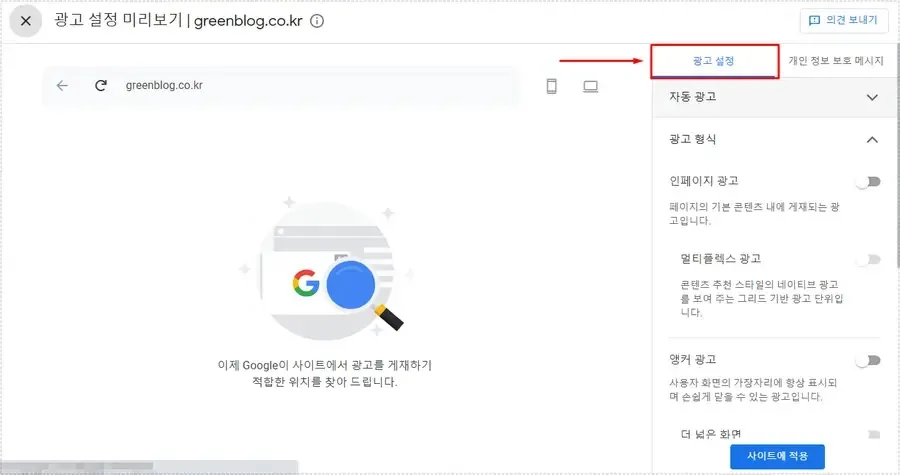900x475 pixels.
Task: Click the 의견 보내기 button
Action: 844,21
